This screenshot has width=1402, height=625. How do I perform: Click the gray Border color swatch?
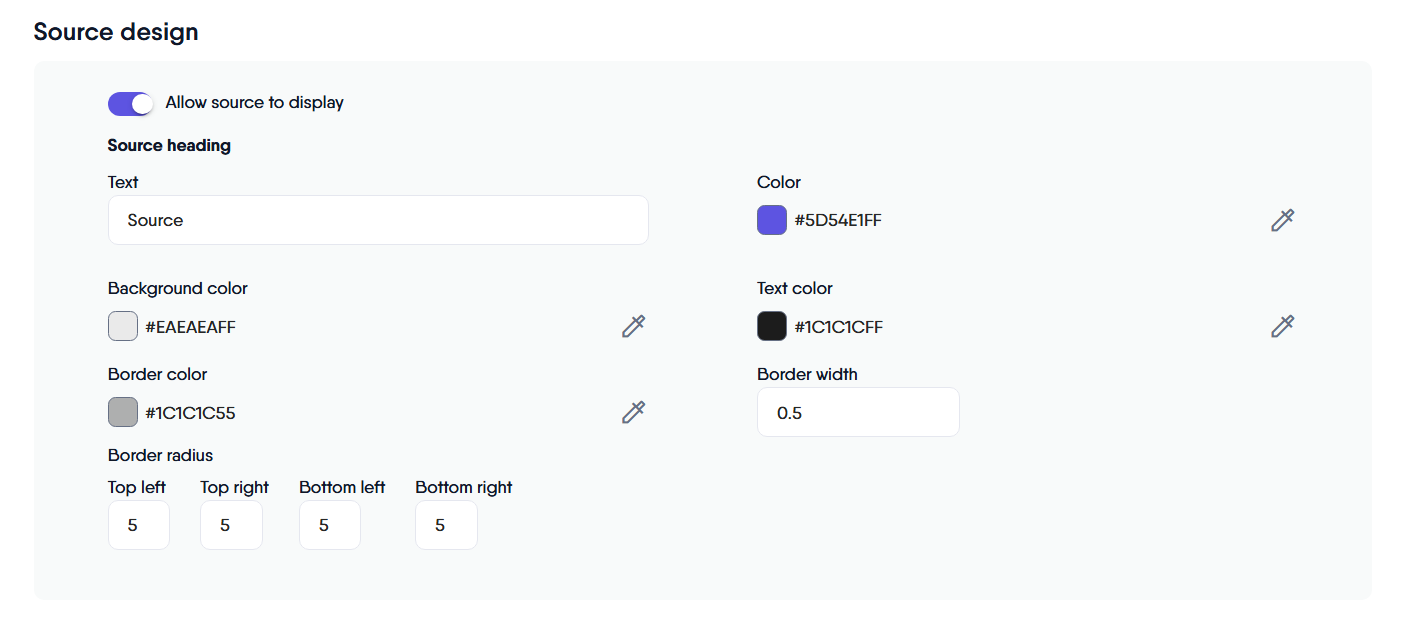point(123,412)
